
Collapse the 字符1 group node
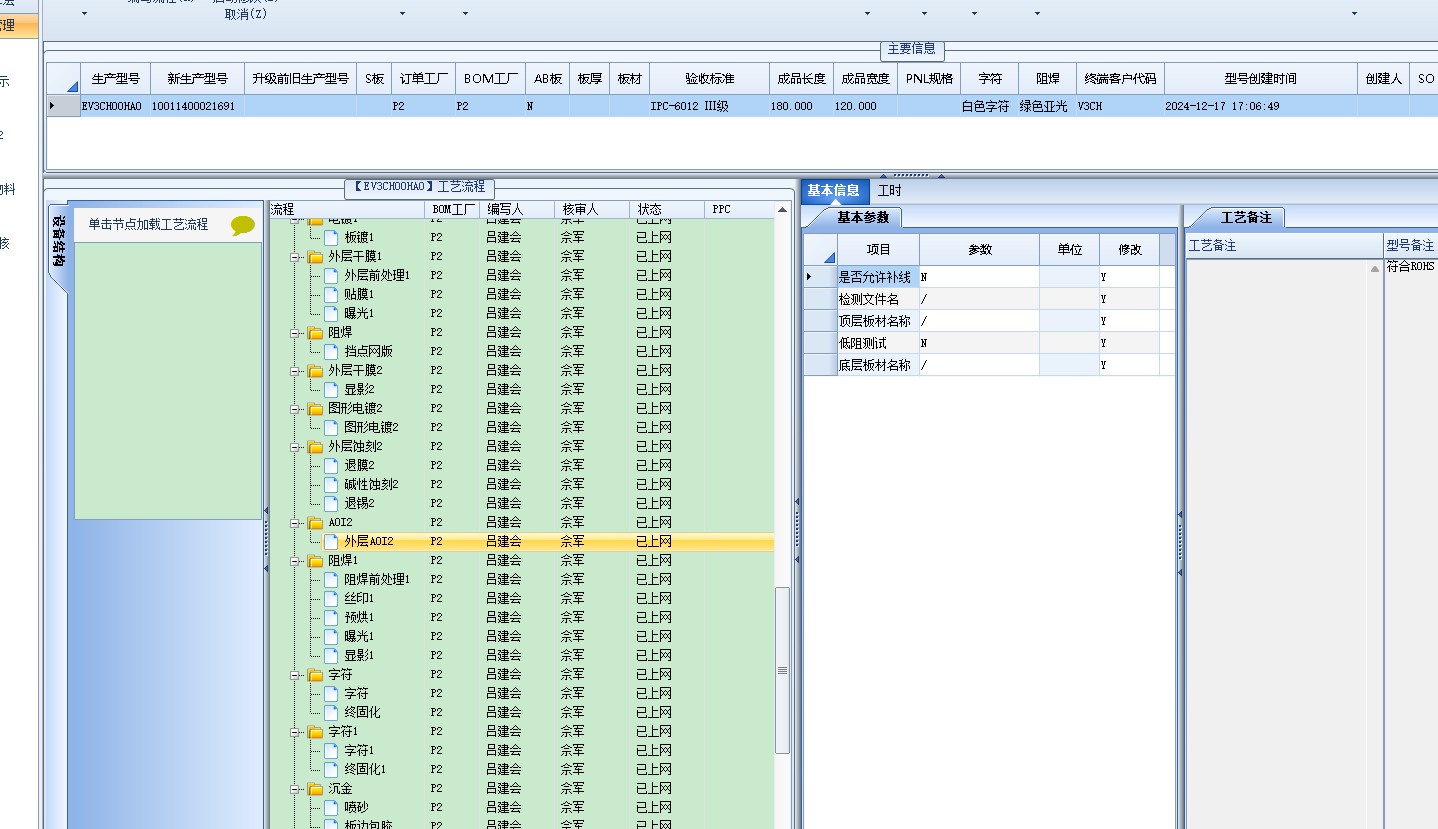pyautogui.click(x=296, y=732)
